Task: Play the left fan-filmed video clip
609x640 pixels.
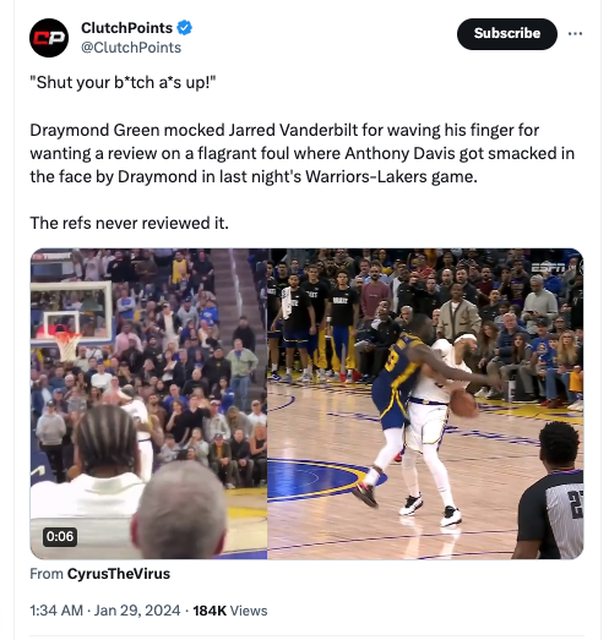Action: [x=149, y=404]
